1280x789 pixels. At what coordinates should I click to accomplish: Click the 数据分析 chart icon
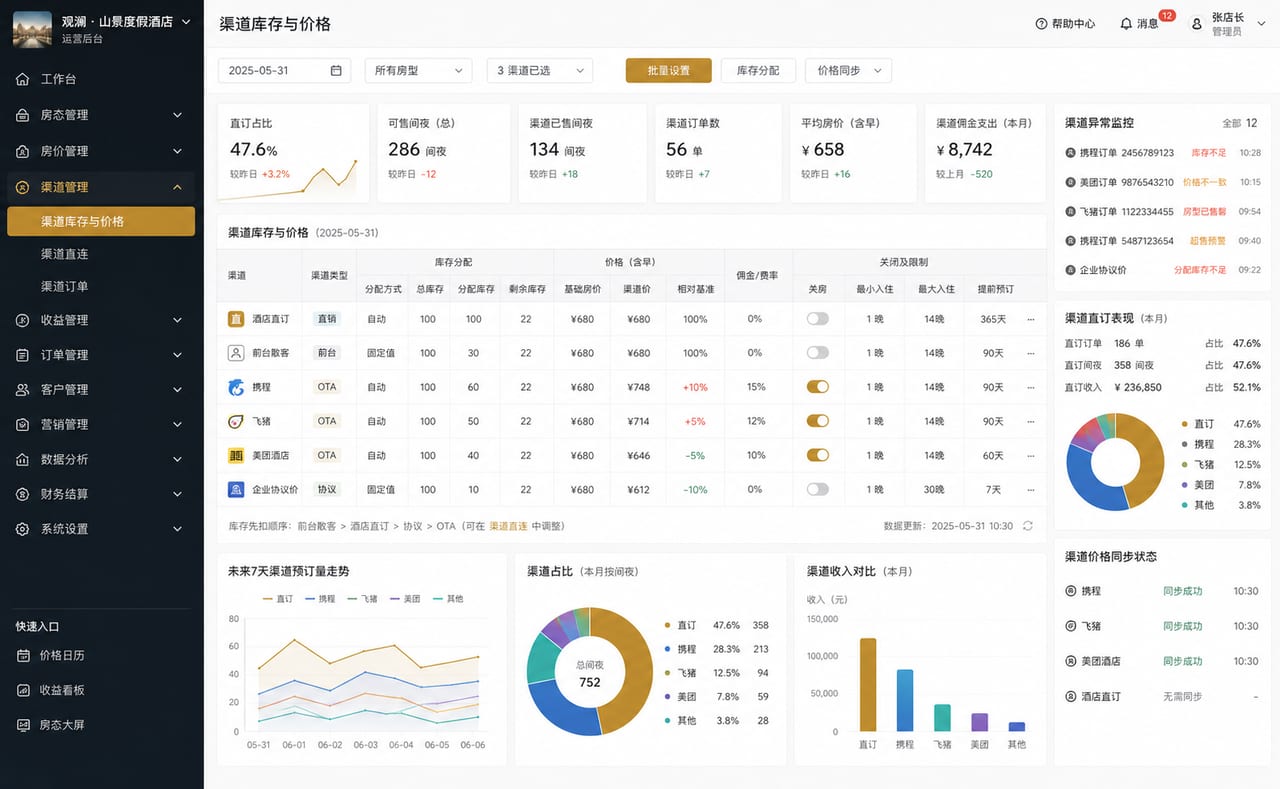[x=22, y=459]
